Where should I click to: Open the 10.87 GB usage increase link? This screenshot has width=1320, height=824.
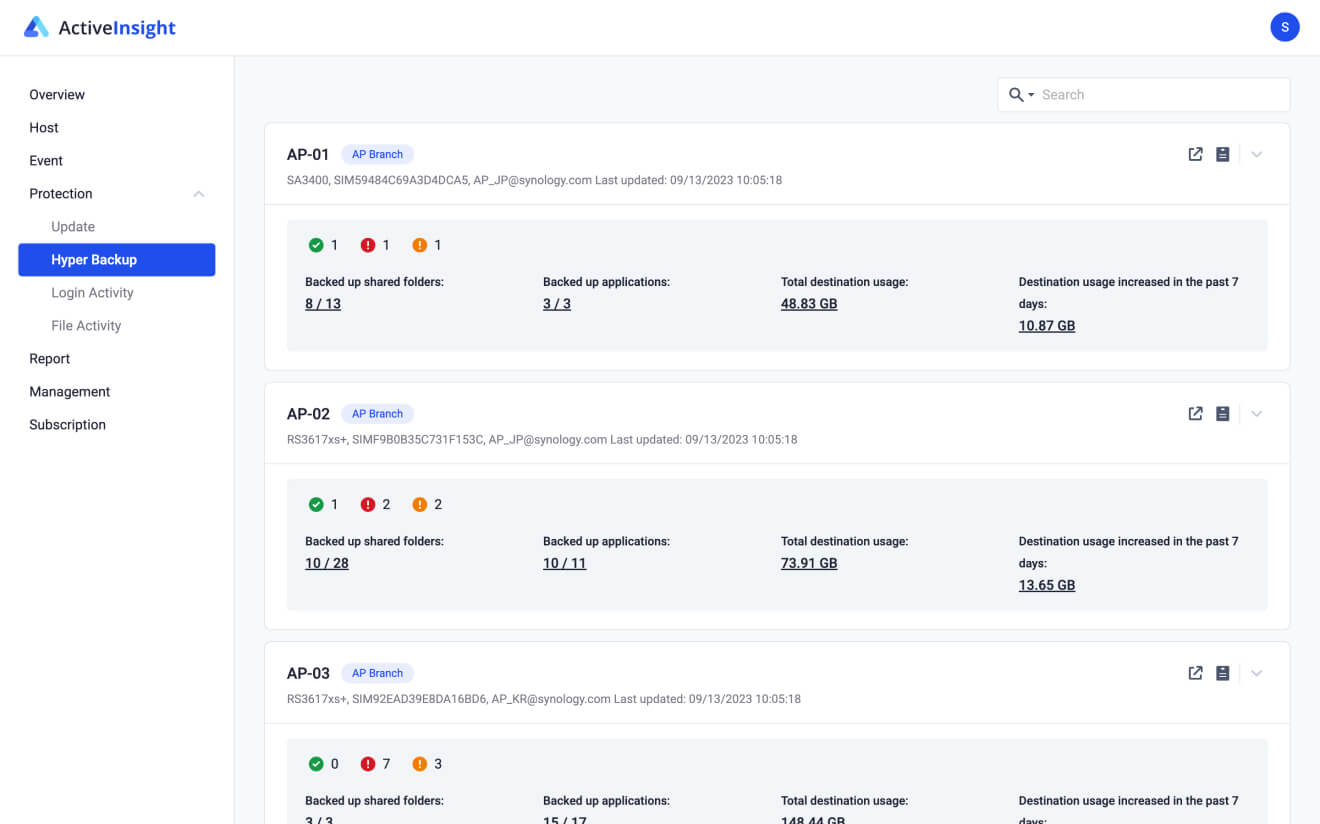pyautogui.click(x=1046, y=325)
